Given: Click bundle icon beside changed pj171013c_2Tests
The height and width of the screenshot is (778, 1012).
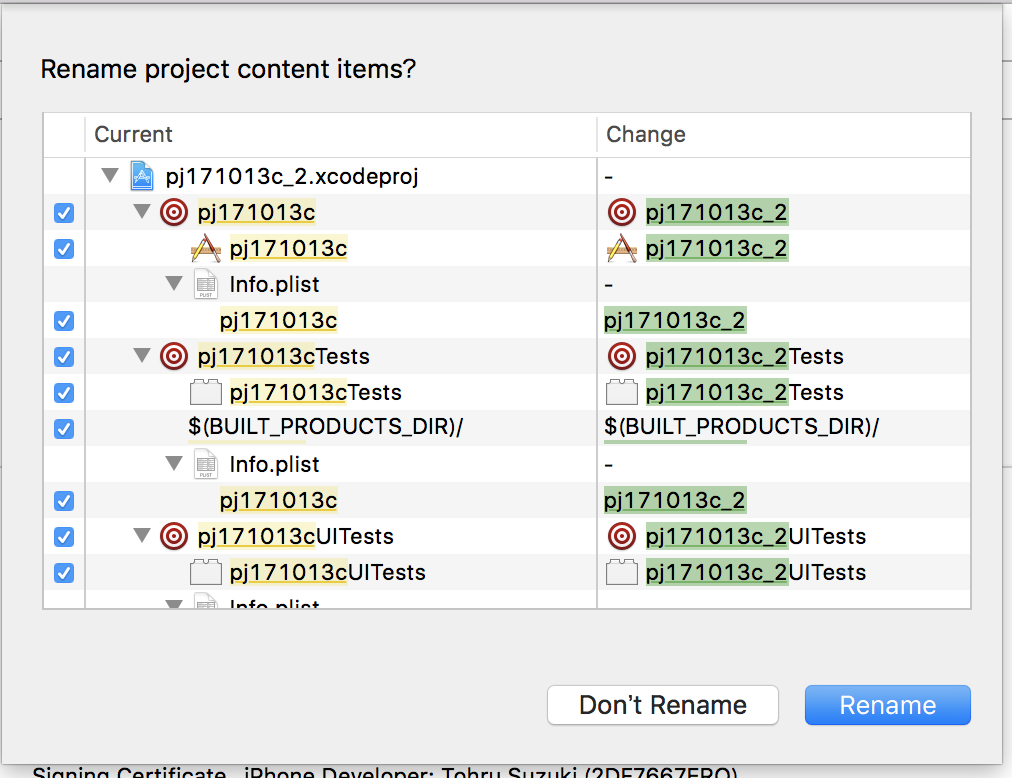Looking at the screenshot, I should [x=622, y=392].
